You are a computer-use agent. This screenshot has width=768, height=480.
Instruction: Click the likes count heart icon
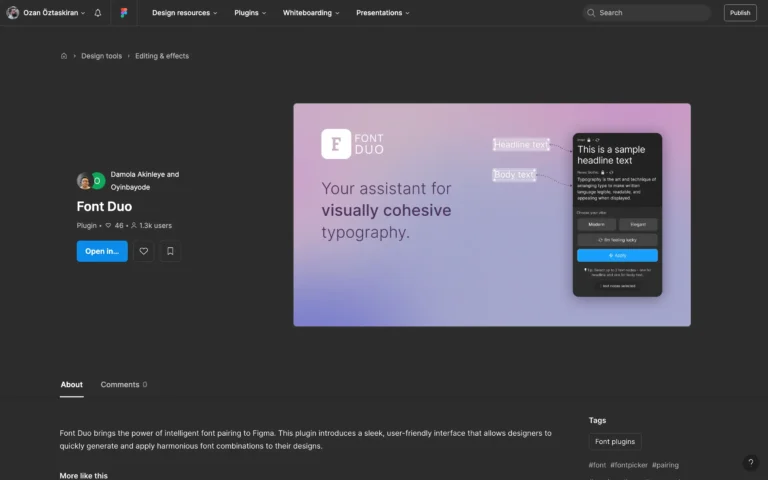[108, 225]
